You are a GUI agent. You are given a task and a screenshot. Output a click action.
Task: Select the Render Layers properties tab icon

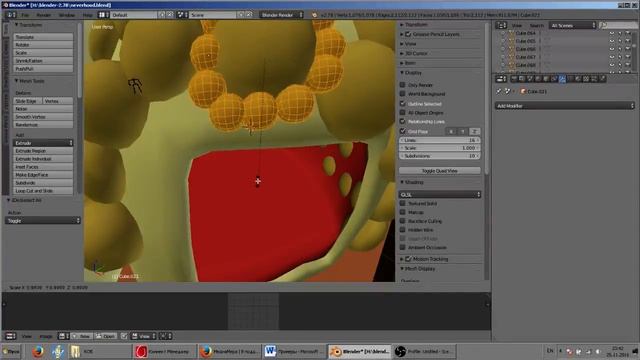pyautogui.click(x=522, y=79)
